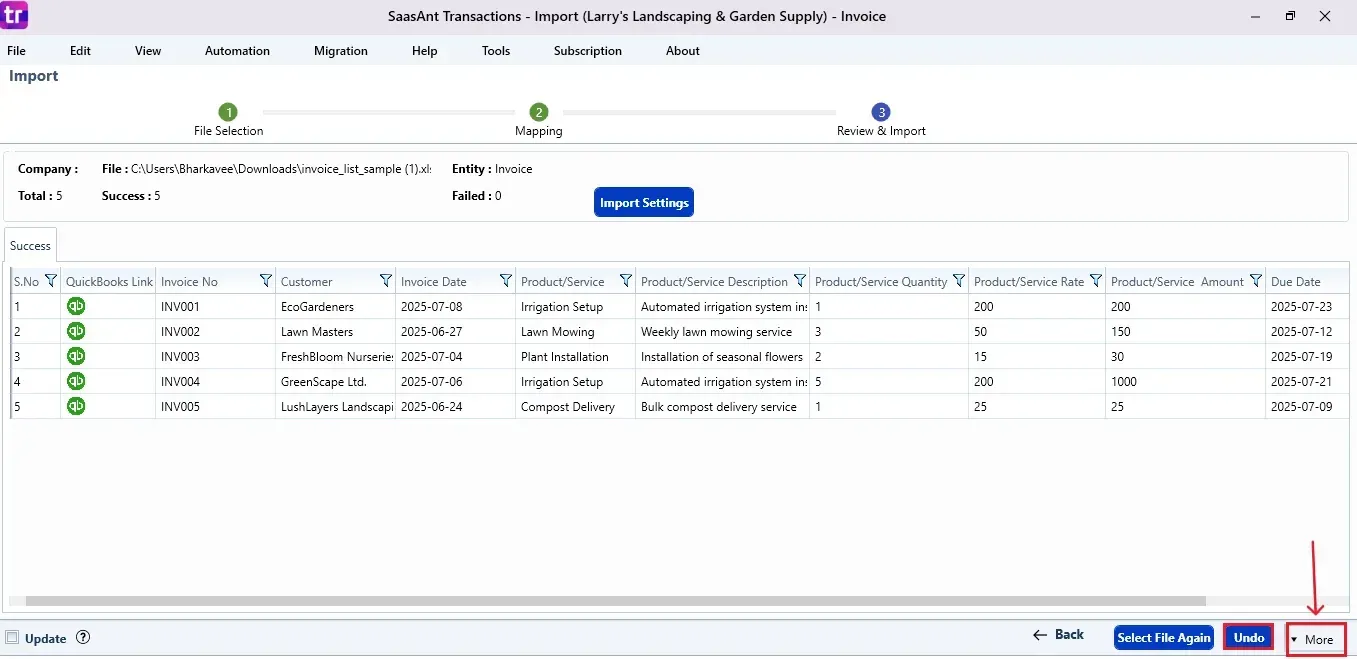Filter the Product/Service Rate column
This screenshot has height=659, width=1357.
tap(1095, 281)
